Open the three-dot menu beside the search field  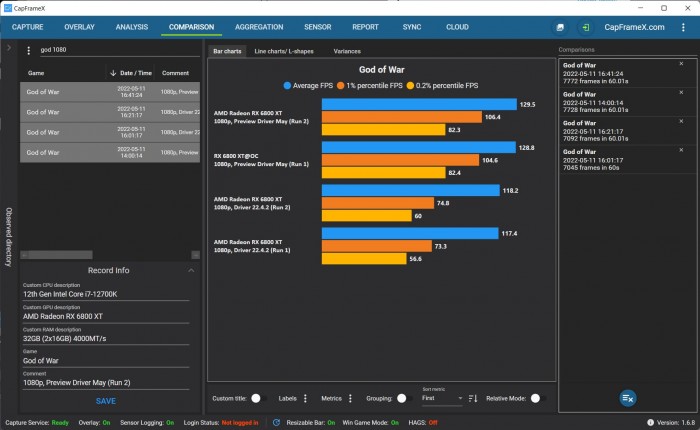click(x=28, y=50)
